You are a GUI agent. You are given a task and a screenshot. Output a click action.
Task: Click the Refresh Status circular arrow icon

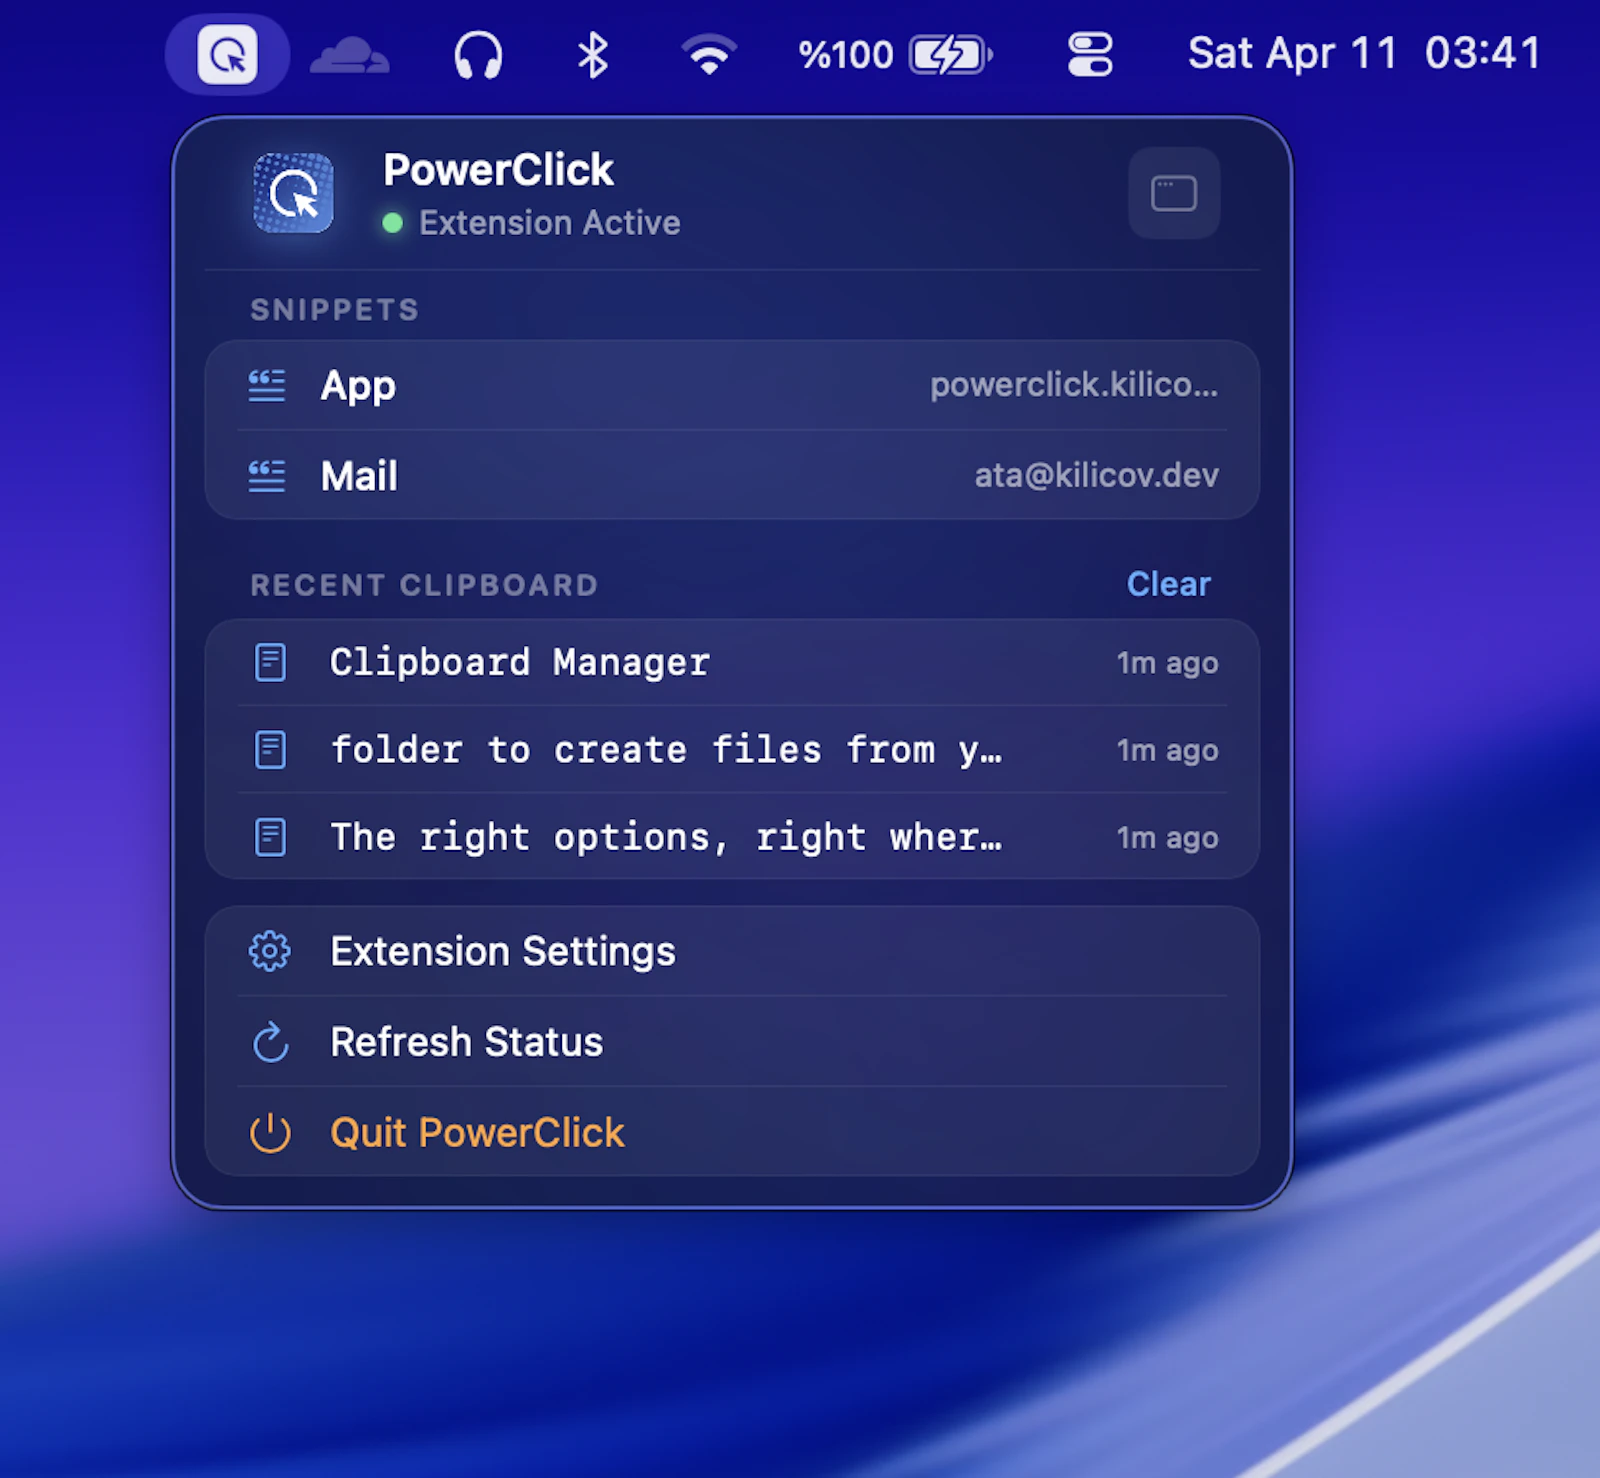(x=270, y=1042)
